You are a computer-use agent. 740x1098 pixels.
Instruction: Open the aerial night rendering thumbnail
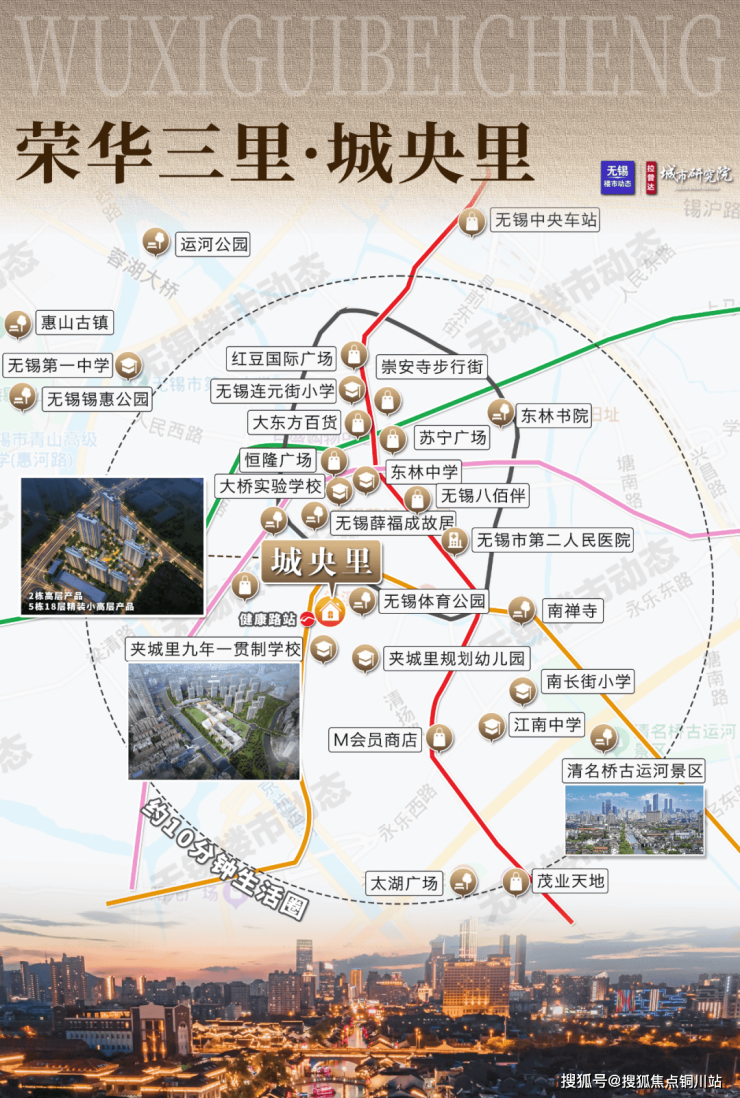point(112,546)
